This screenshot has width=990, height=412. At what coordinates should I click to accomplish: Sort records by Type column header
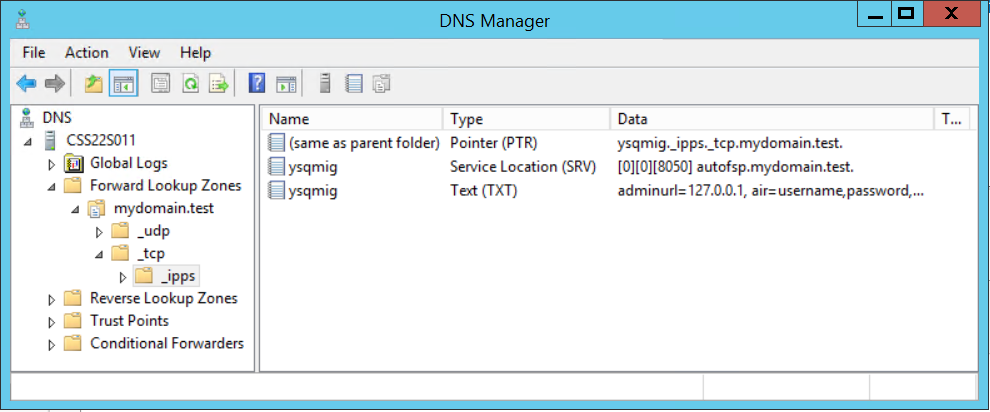525,120
